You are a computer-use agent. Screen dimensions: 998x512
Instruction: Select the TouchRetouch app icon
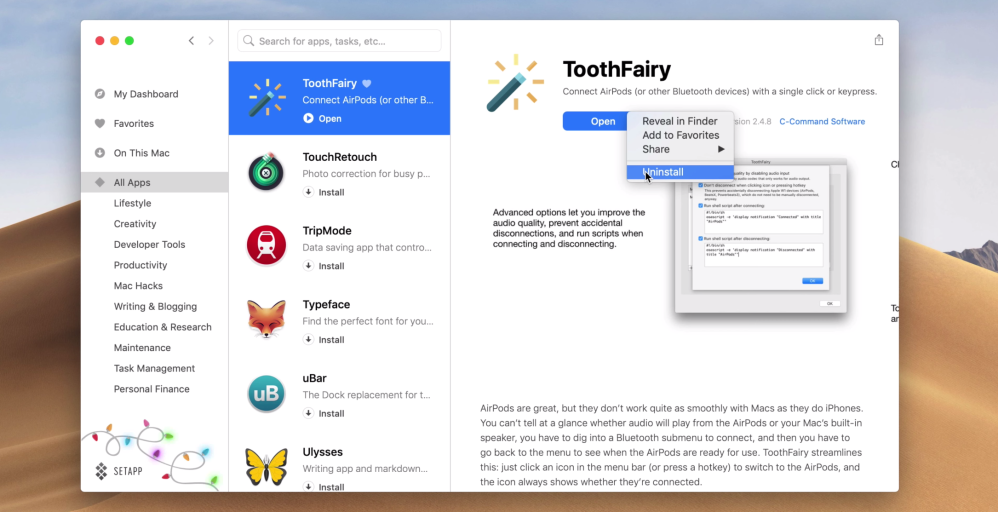(x=267, y=172)
